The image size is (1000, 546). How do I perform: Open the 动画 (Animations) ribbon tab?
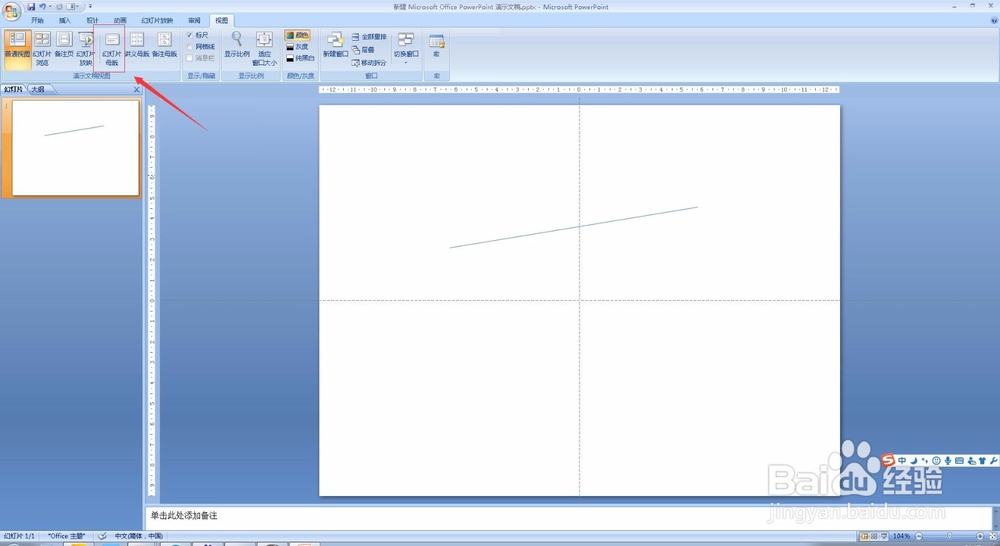pyautogui.click(x=120, y=20)
